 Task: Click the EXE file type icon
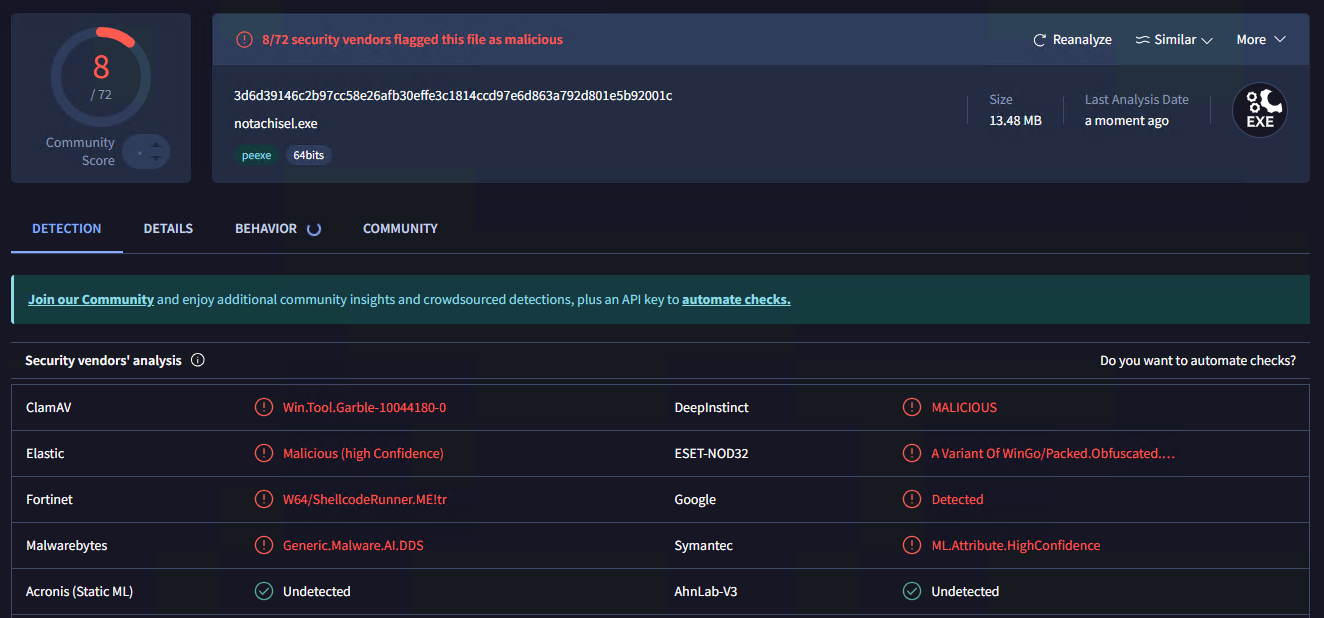[1259, 110]
